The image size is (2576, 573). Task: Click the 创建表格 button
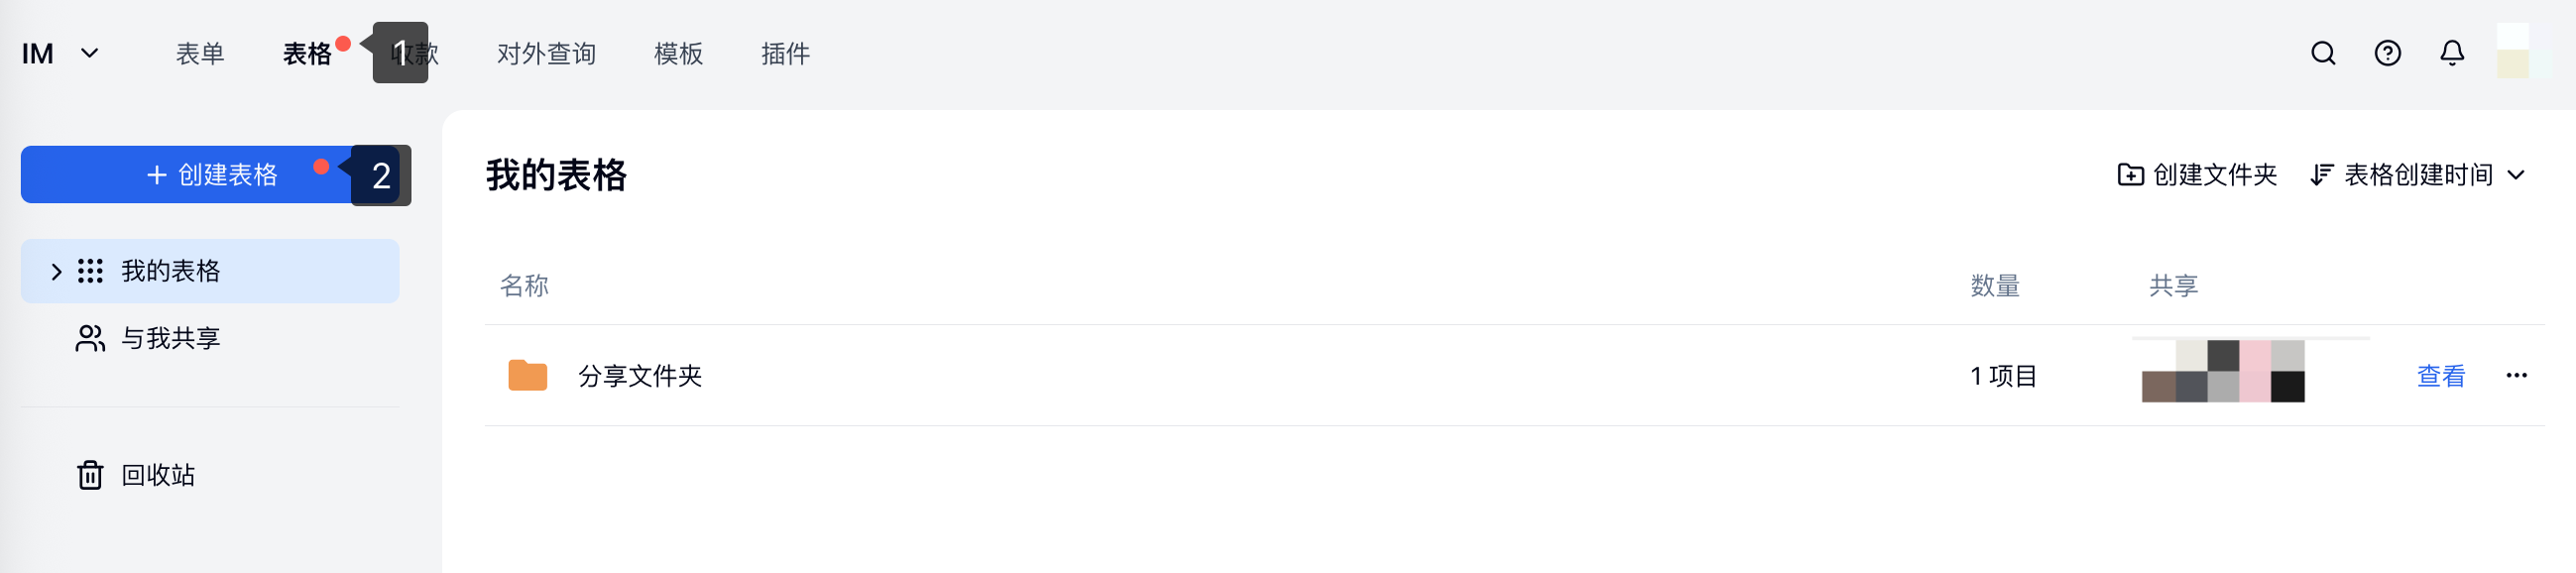(210, 175)
